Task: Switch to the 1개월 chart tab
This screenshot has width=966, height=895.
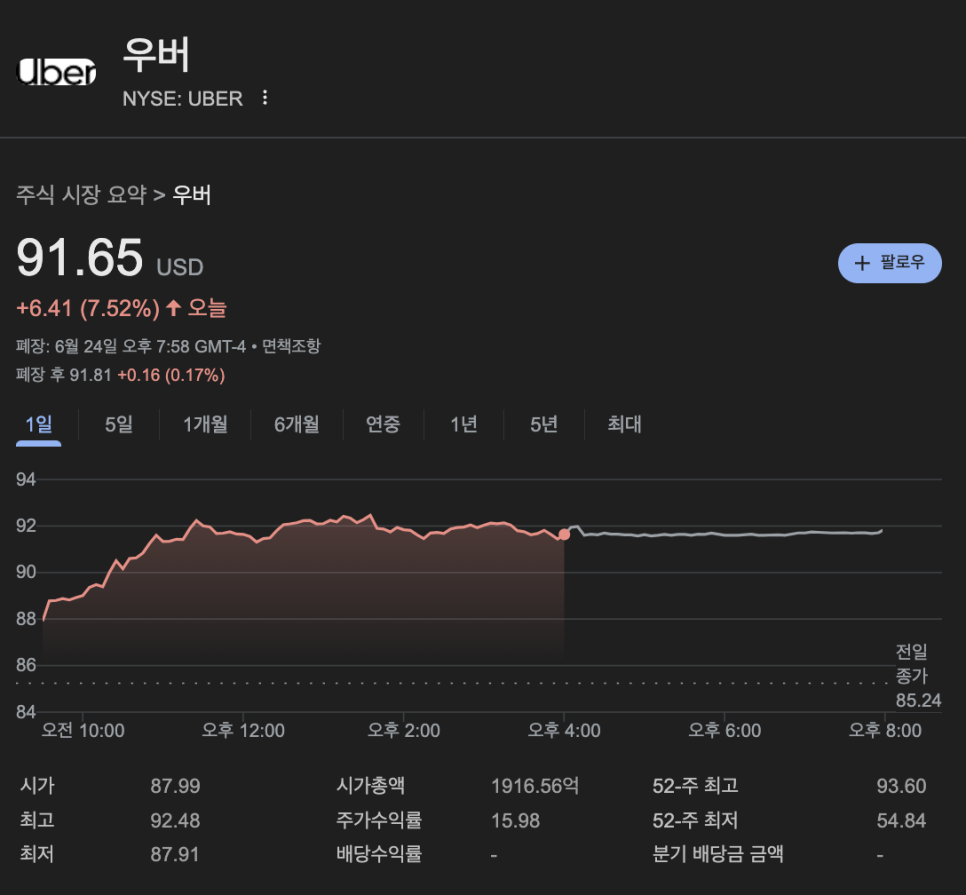Action: (205, 424)
